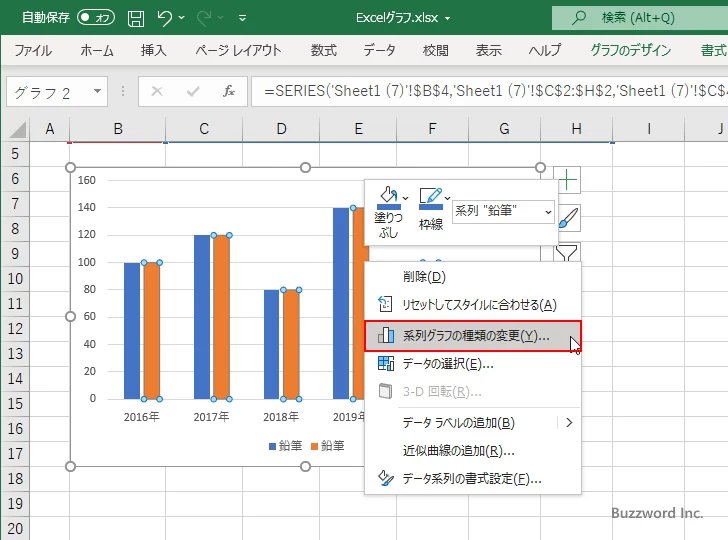Open the 表示 tab
This screenshot has height=540, width=728.
pyautogui.click(x=488, y=50)
